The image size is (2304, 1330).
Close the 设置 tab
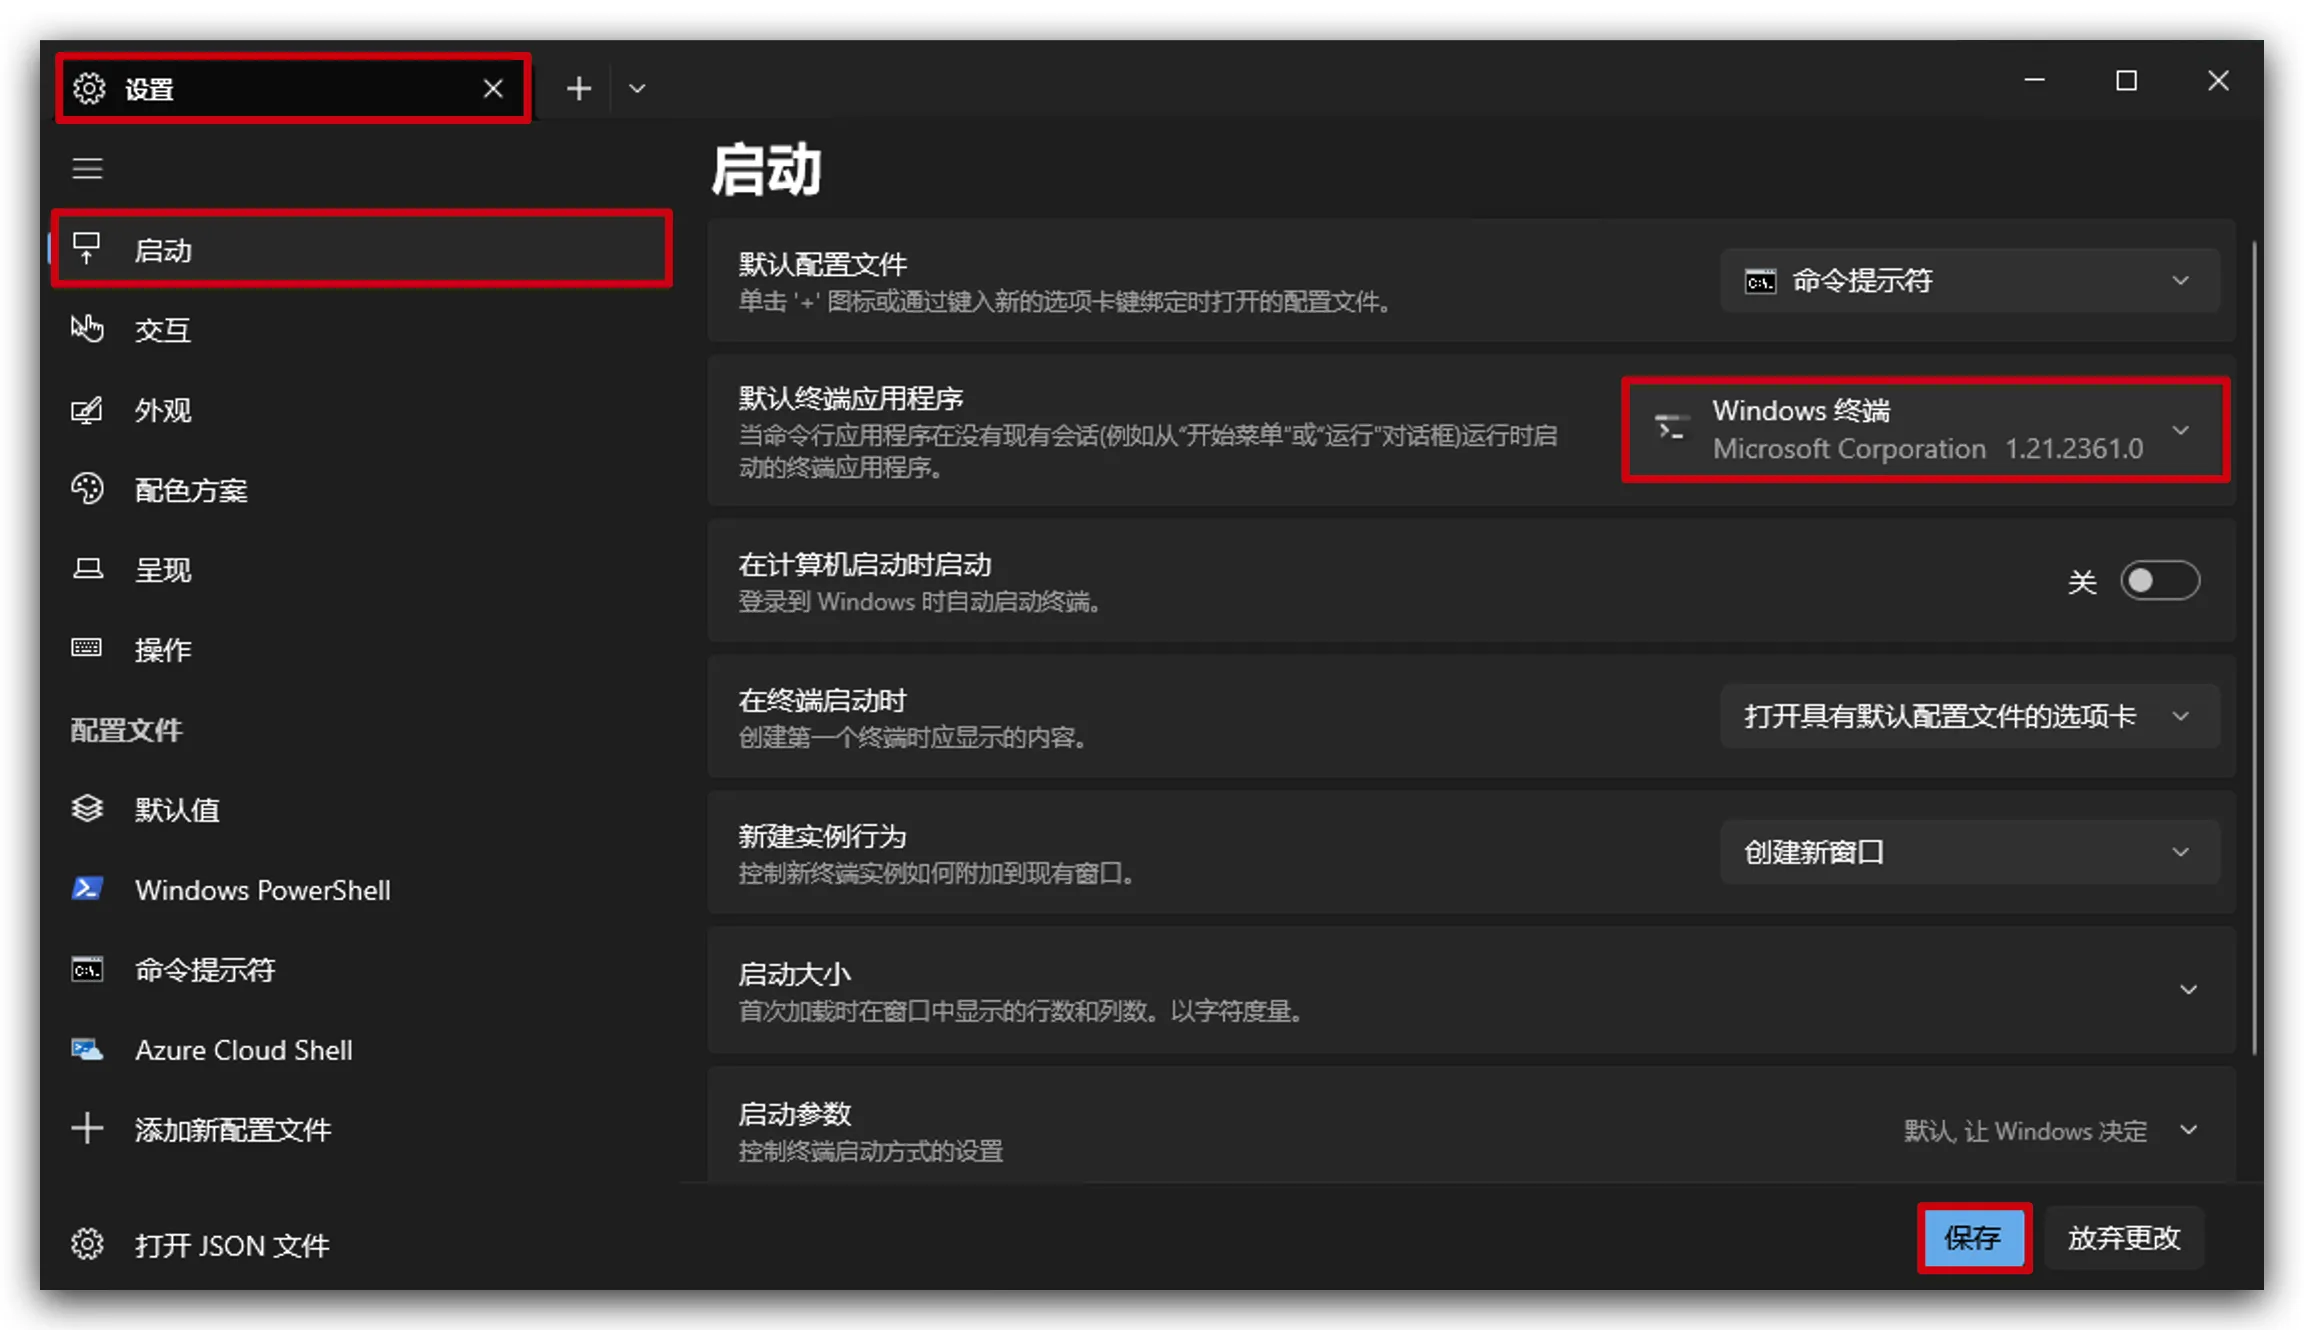pos(493,89)
